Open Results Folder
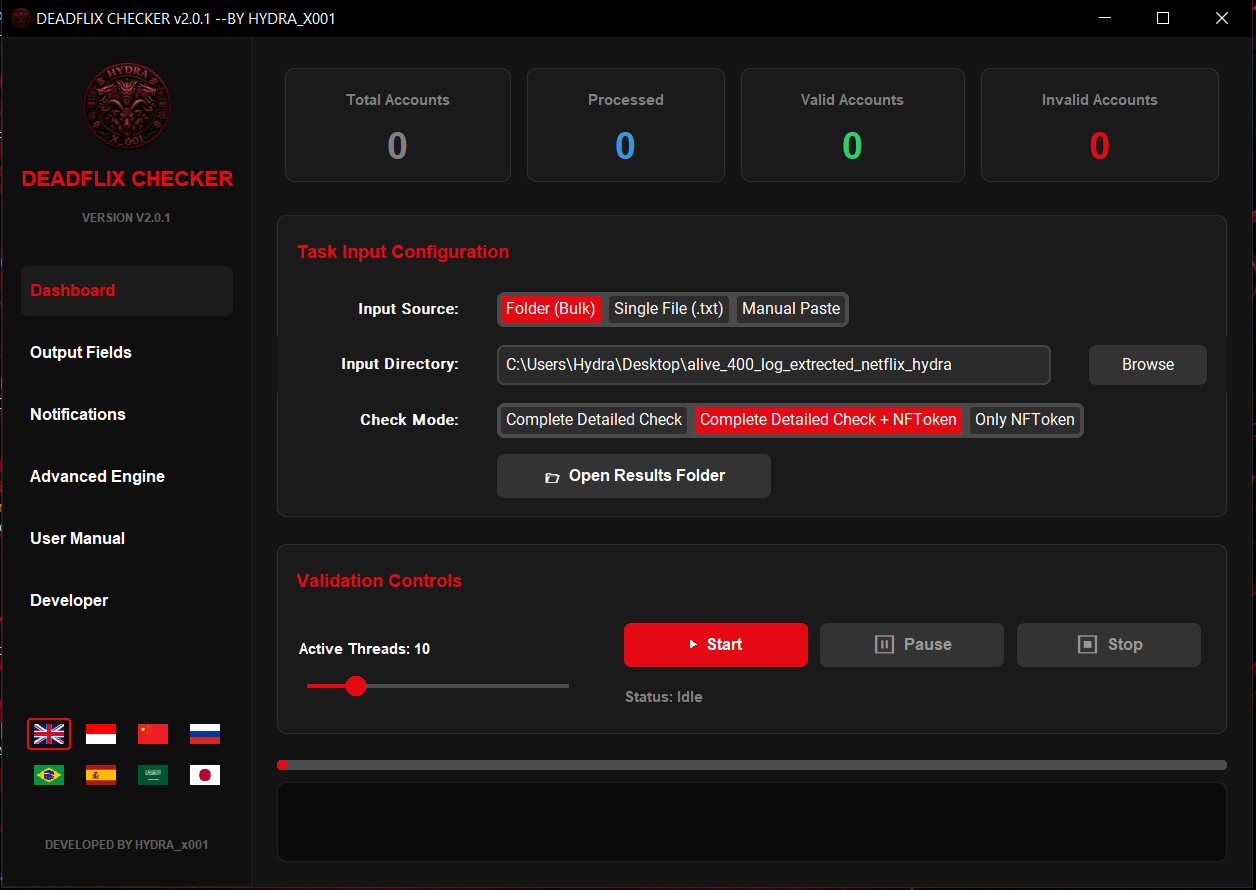The width and height of the screenshot is (1256, 890). (634, 476)
